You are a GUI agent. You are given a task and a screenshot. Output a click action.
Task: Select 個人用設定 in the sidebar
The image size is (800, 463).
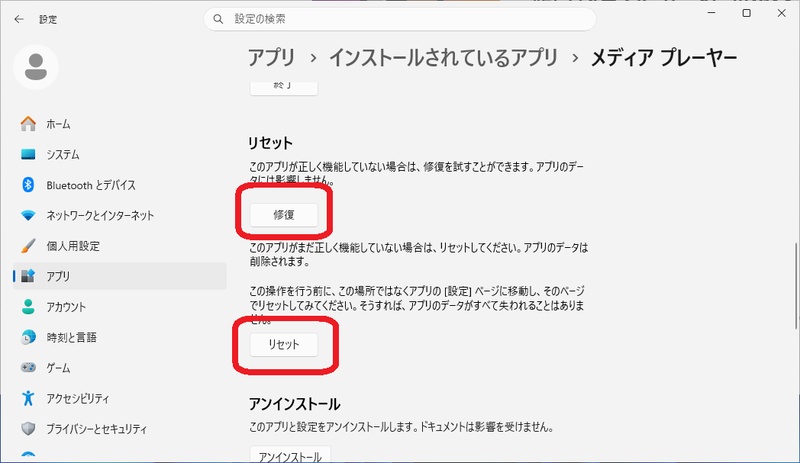click(119, 246)
